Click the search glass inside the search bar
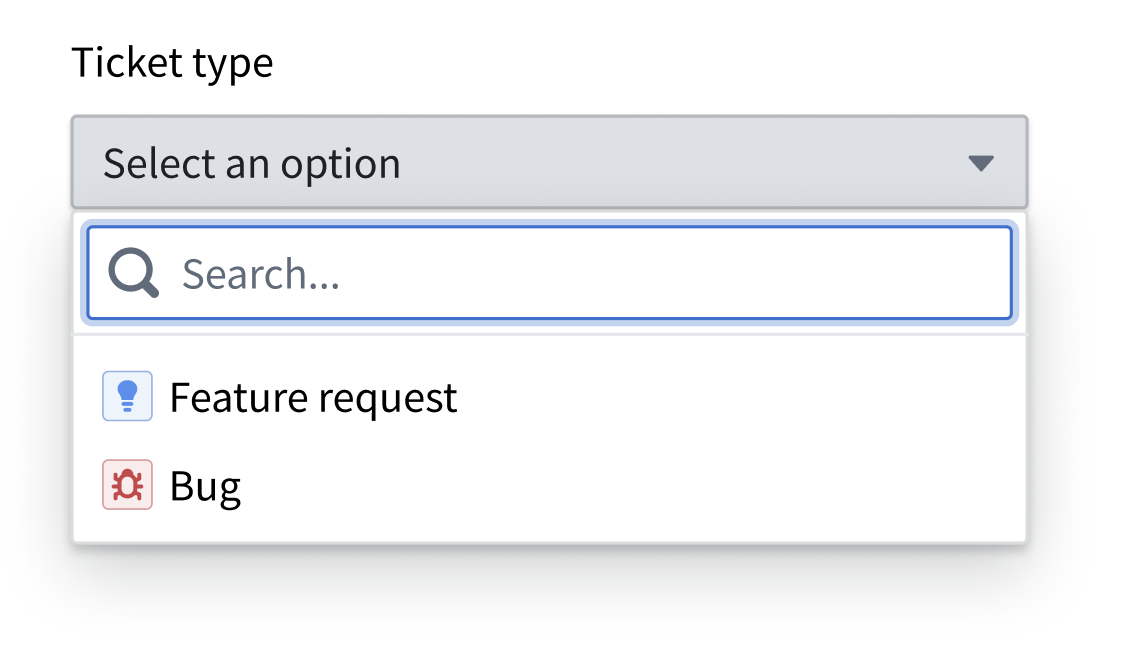 click(132, 271)
